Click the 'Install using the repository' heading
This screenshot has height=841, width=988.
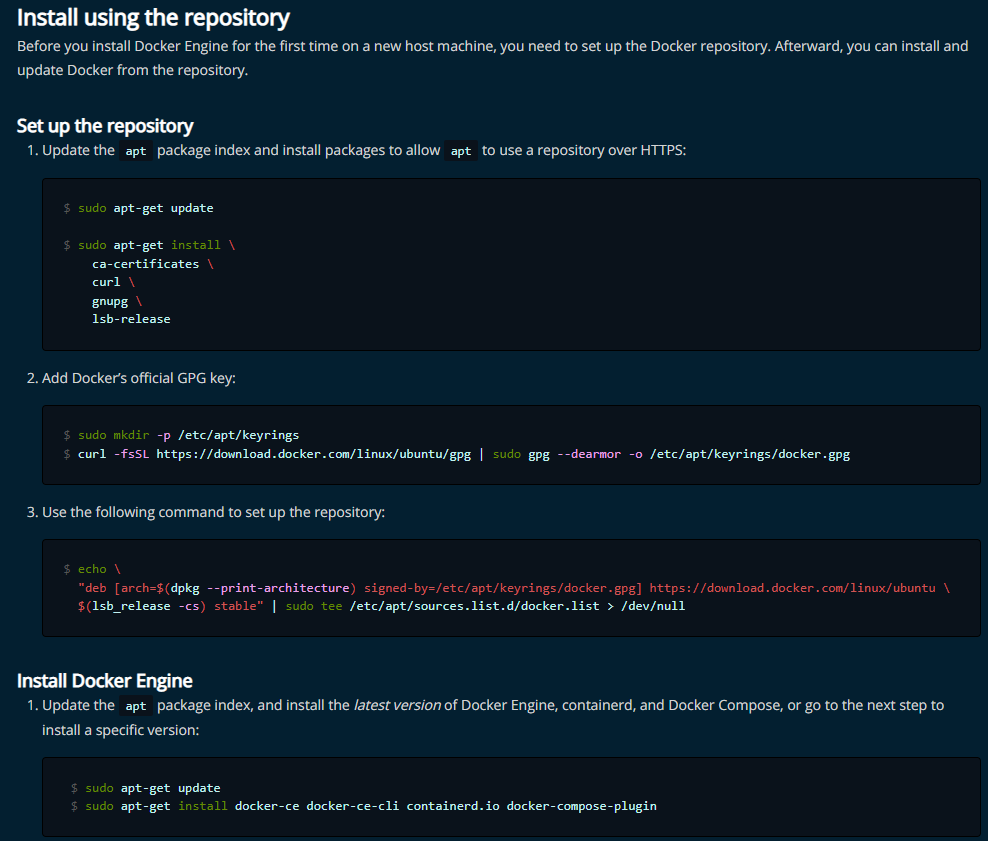tap(153, 18)
